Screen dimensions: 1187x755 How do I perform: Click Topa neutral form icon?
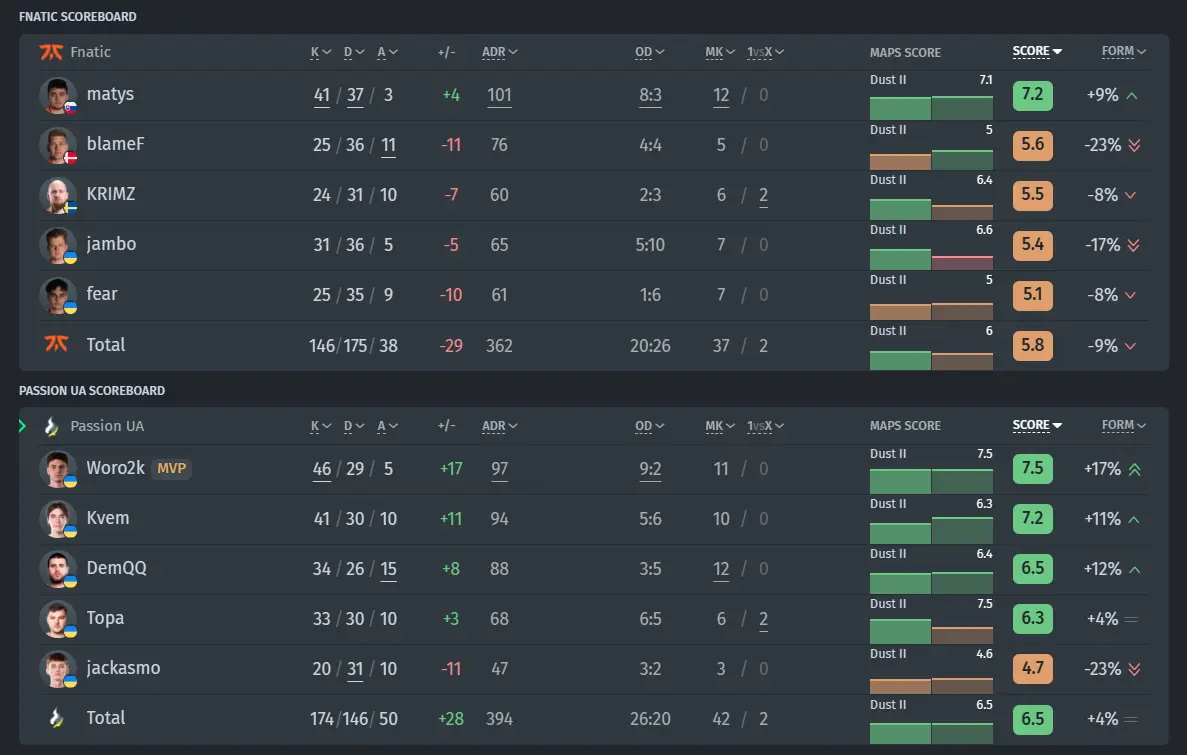click(1131, 619)
